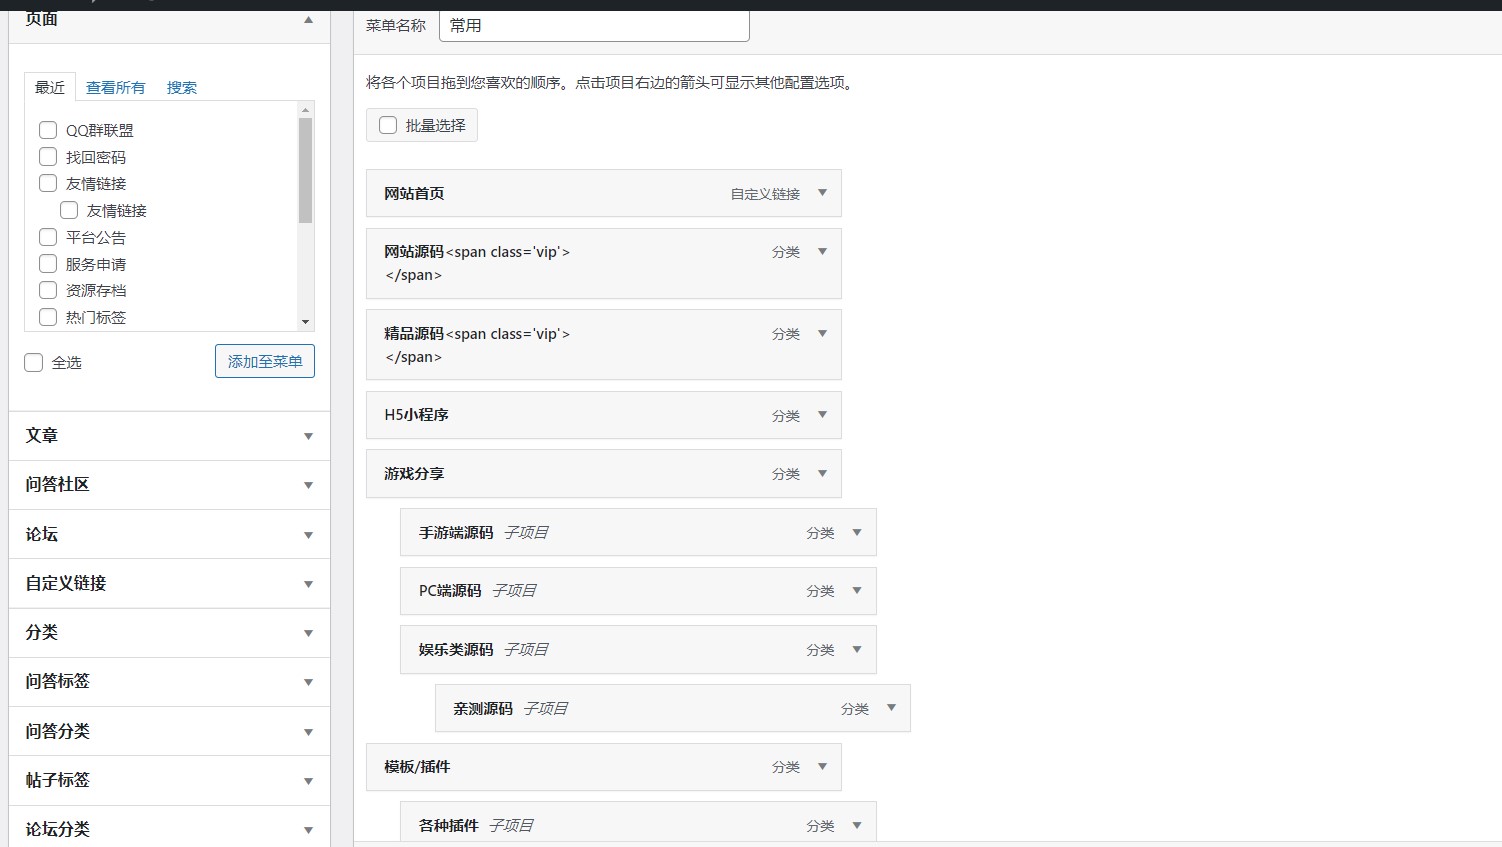Open settings arrow for H5小程序 item
This screenshot has height=847, width=1502.
pyautogui.click(x=822, y=415)
